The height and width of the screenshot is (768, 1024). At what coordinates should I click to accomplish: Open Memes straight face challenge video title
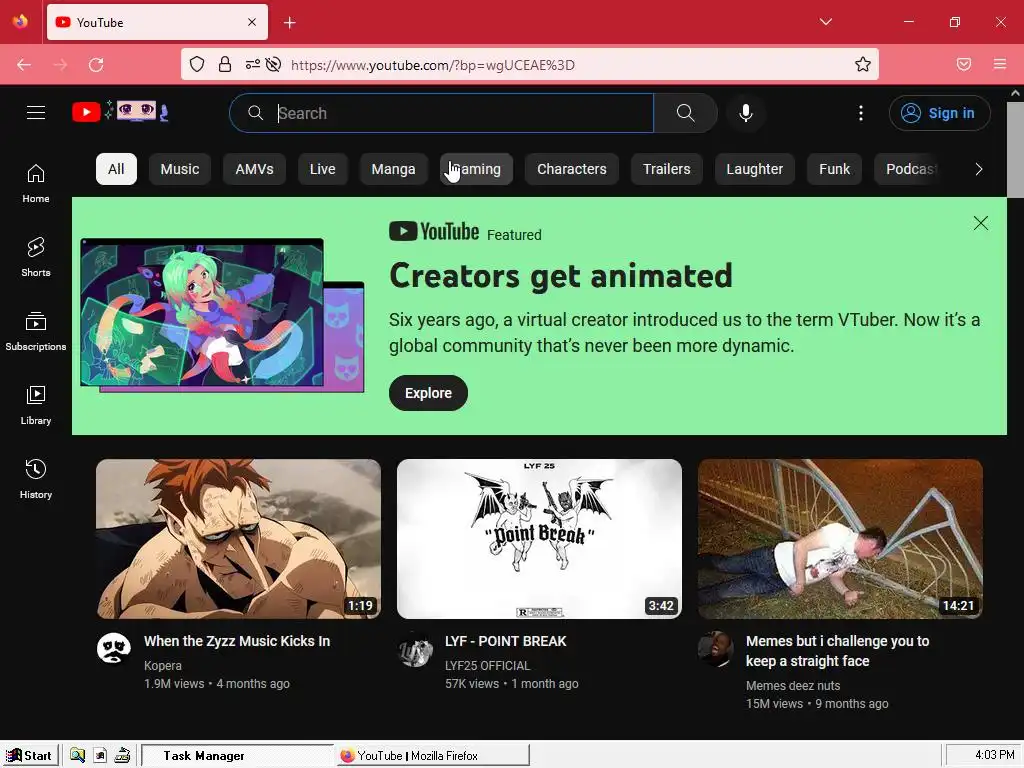pos(838,651)
